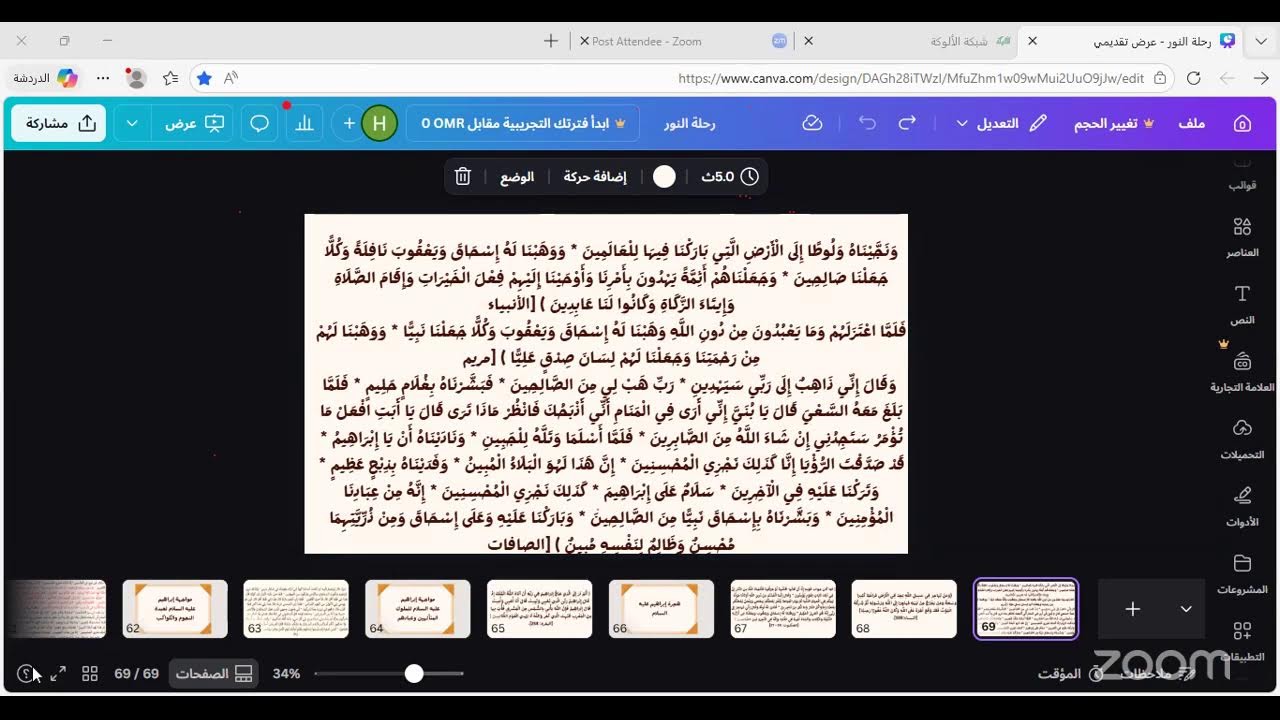Start presentation with عرض button
Image resolution: width=1280 pixels, height=720 pixels.
pyautogui.click(x=193, y=123)
